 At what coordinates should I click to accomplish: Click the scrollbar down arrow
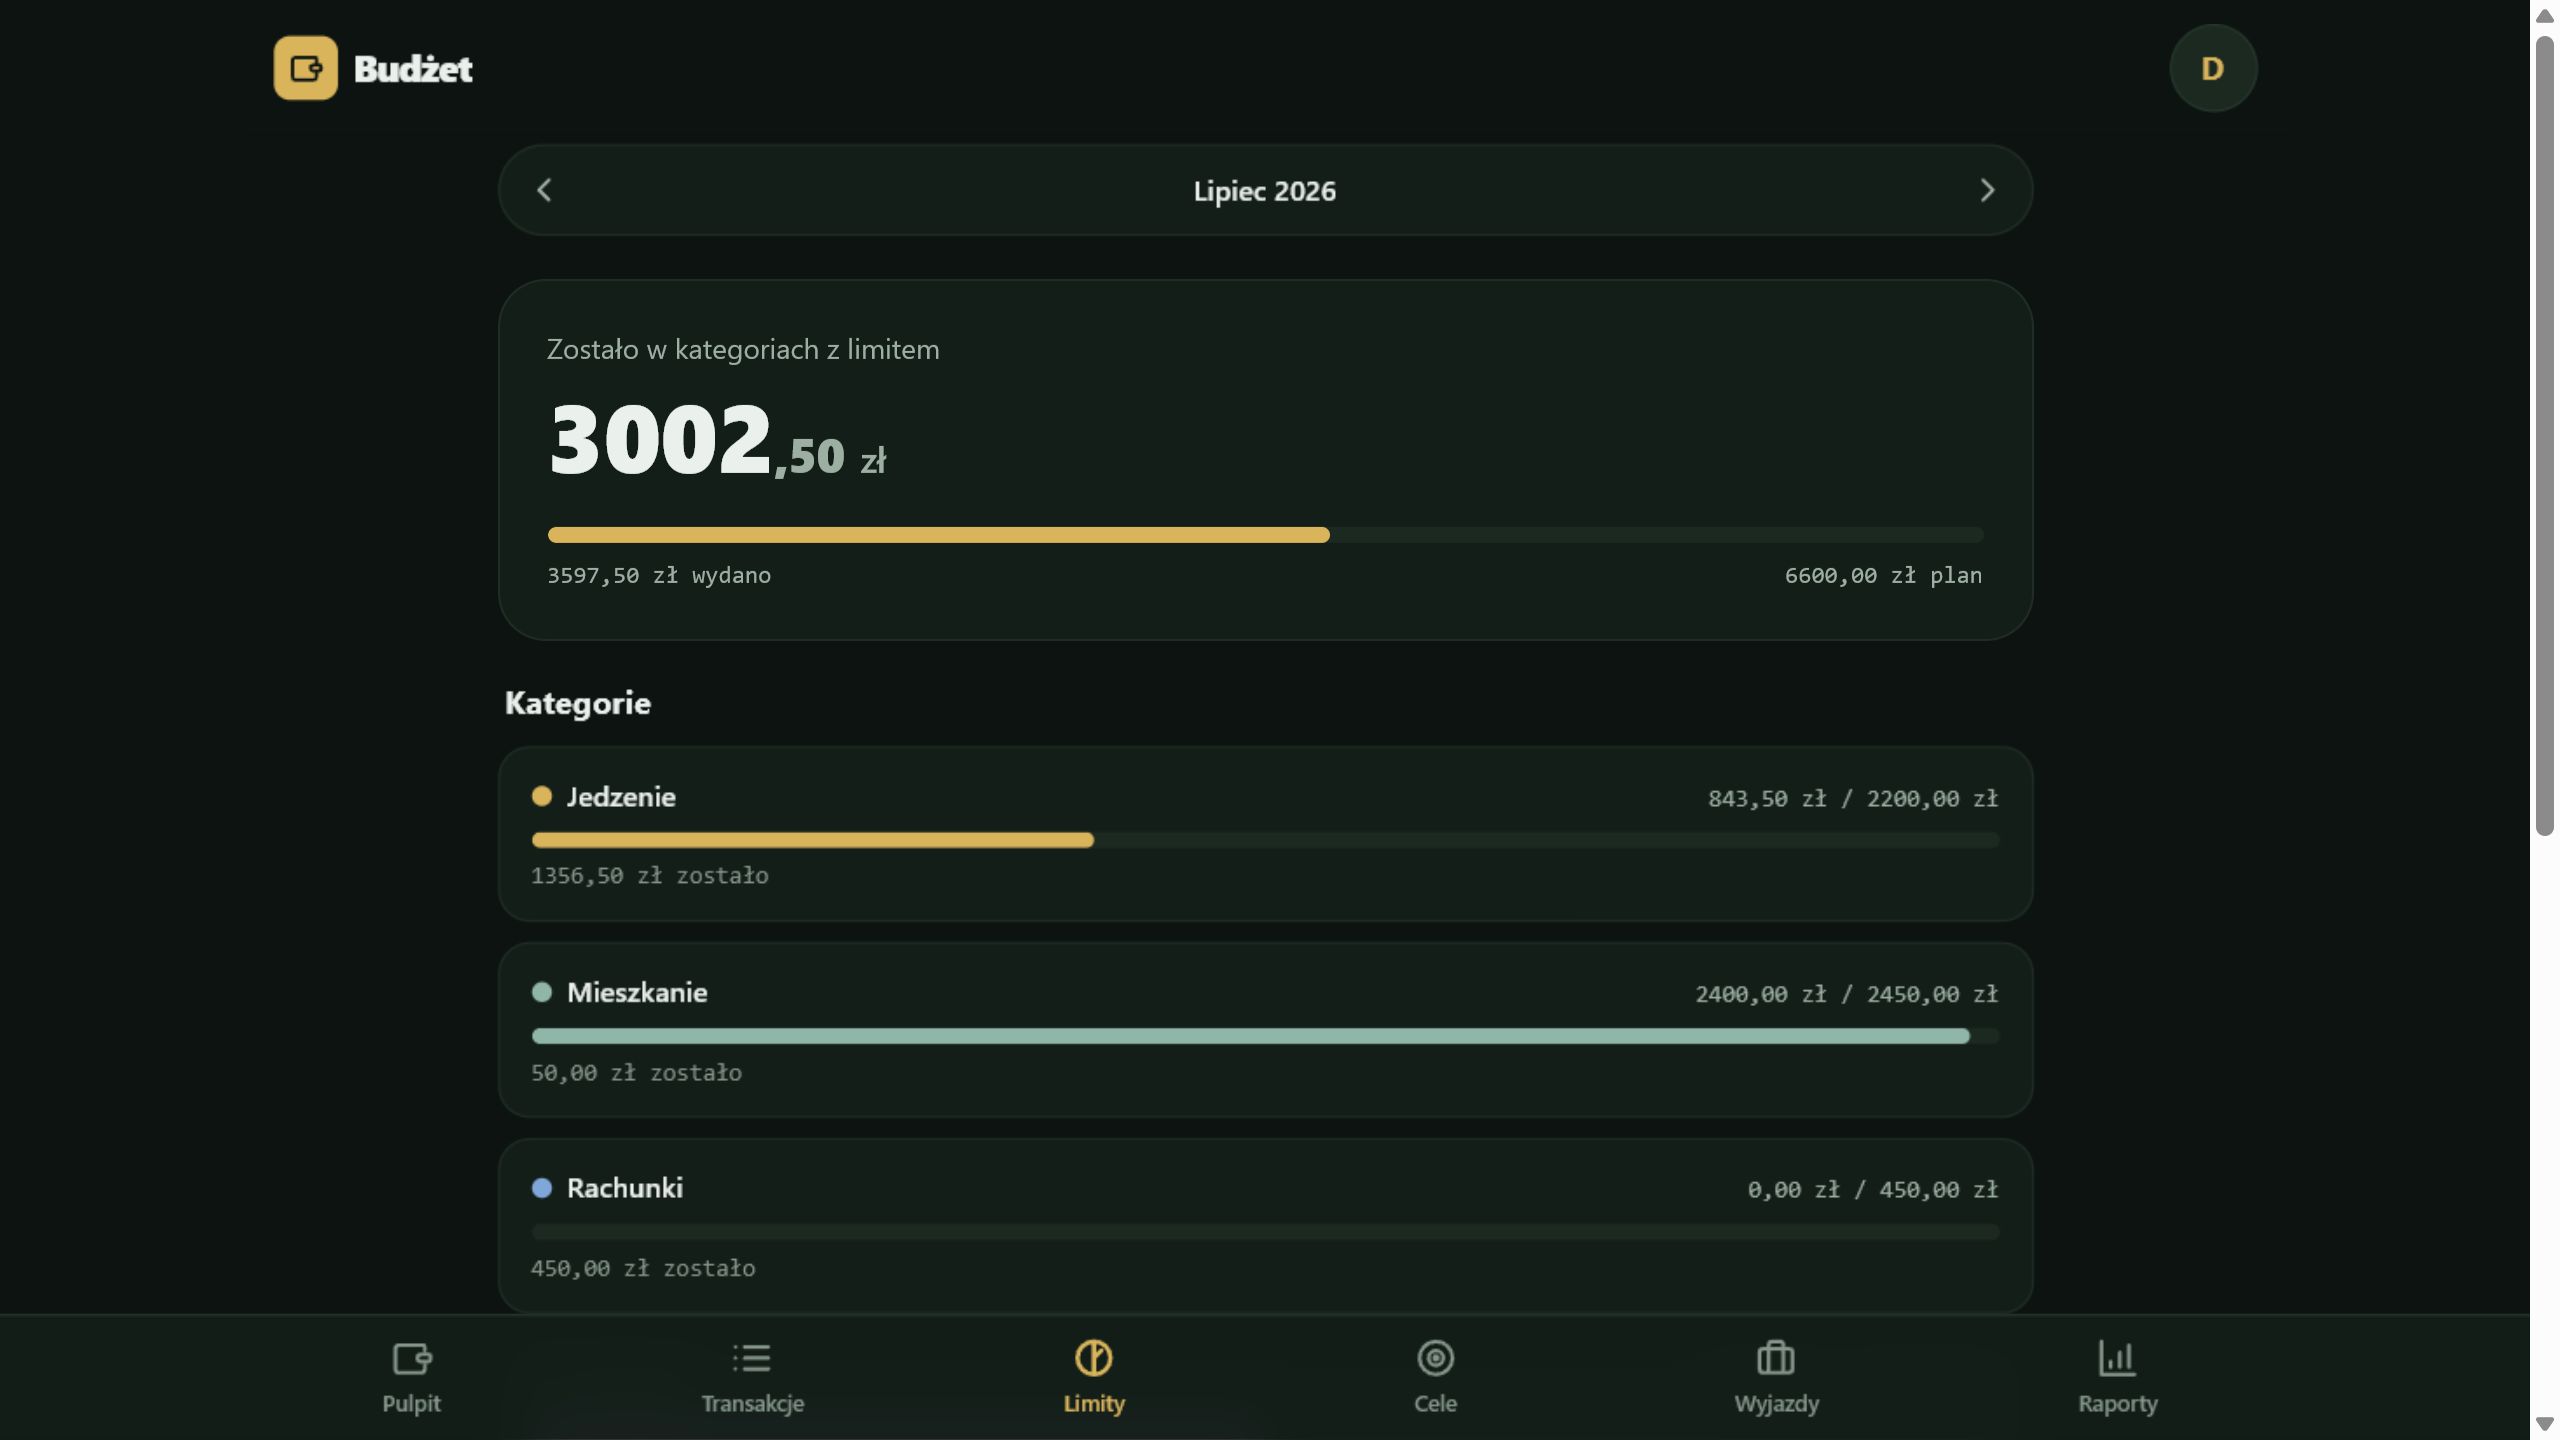tap(2545, 1424)
